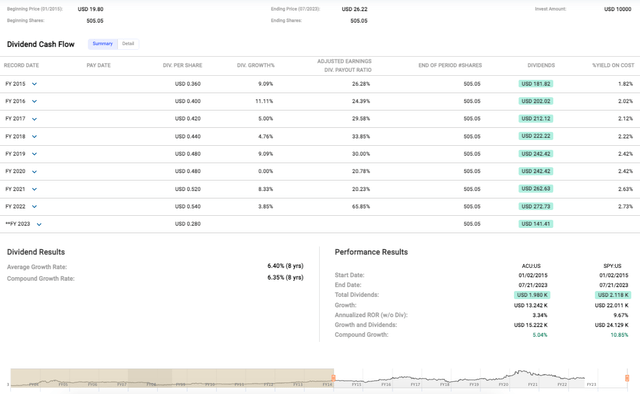
Task: Click the left orange range handle on timeline
Action: (333, 378)
